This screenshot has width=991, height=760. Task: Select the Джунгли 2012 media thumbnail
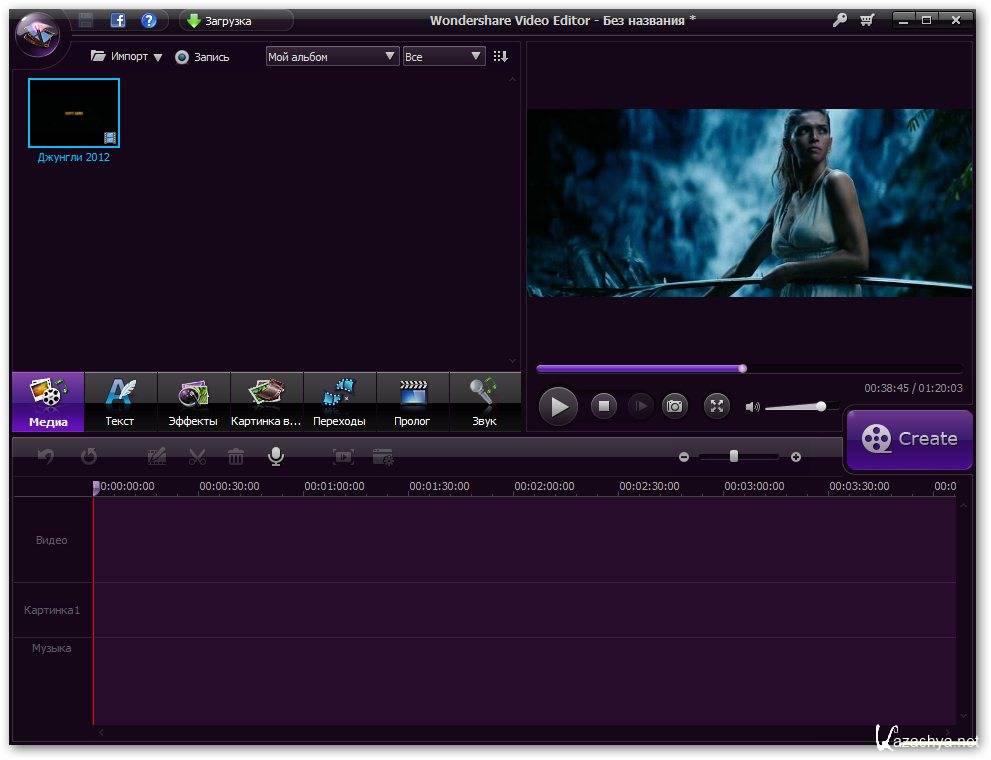point(74,113)
